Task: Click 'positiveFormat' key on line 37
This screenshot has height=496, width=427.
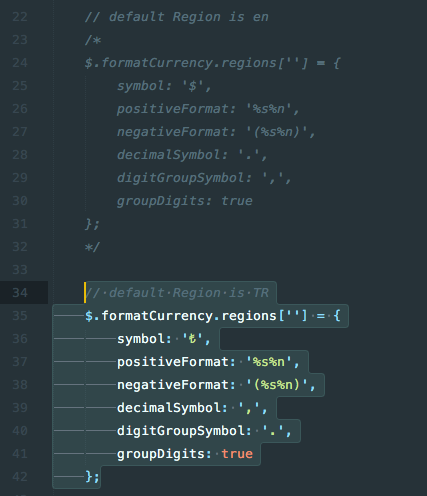Action: (x=173, y=362)
